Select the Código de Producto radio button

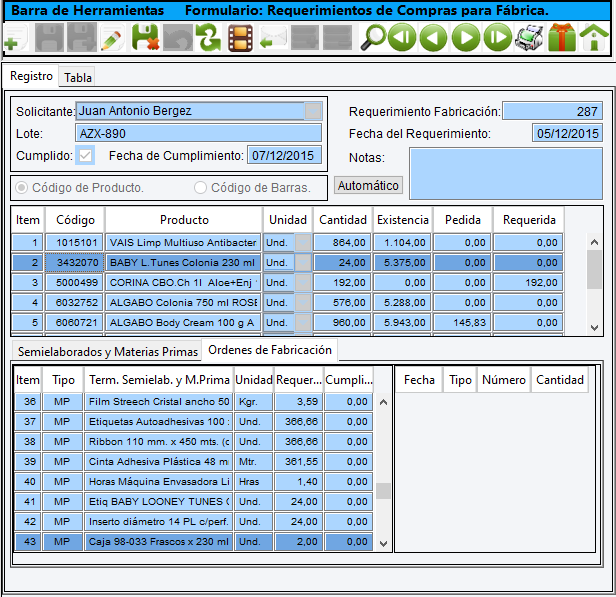tap(22, 188)
